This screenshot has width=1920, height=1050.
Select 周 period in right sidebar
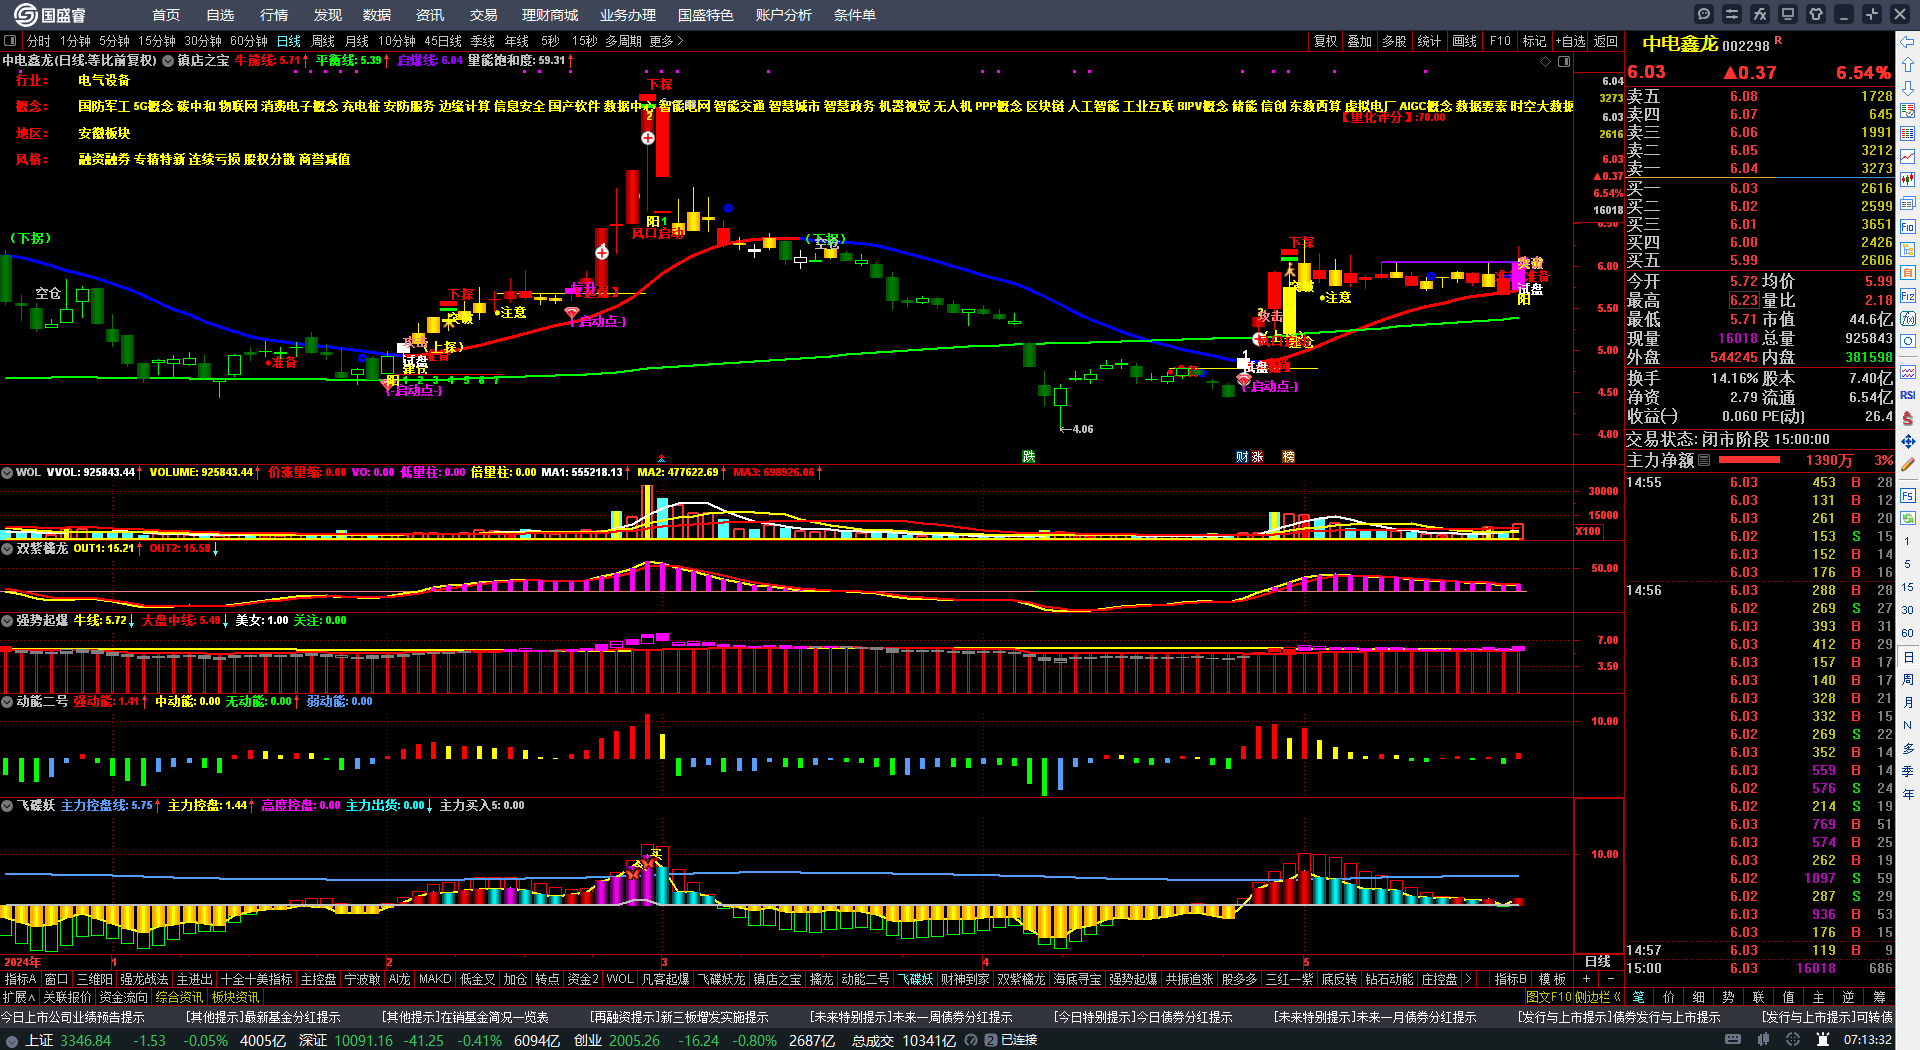tap(1908, 680)
